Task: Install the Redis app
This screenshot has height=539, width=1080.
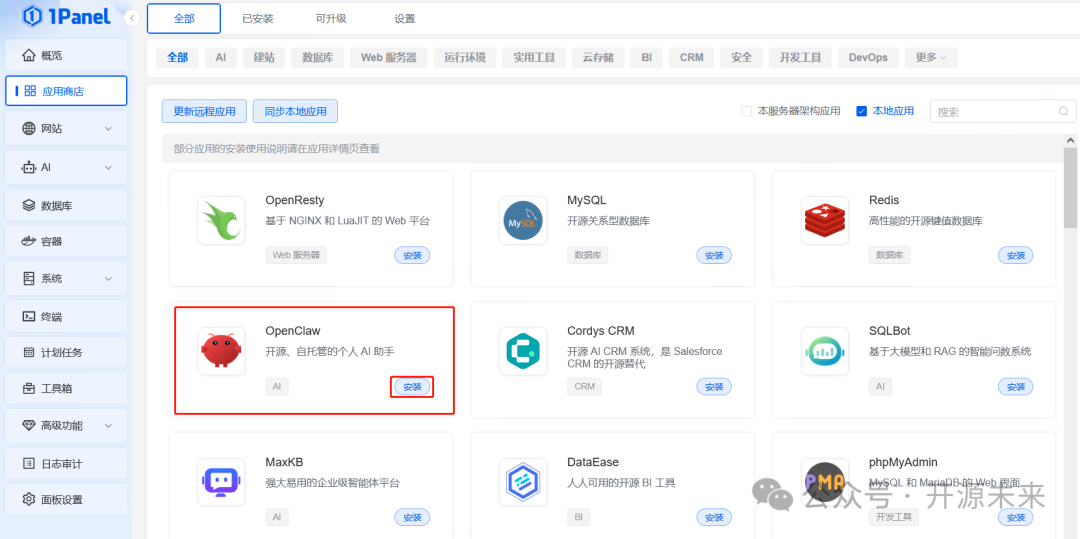Action: [x=1016, y=255]
